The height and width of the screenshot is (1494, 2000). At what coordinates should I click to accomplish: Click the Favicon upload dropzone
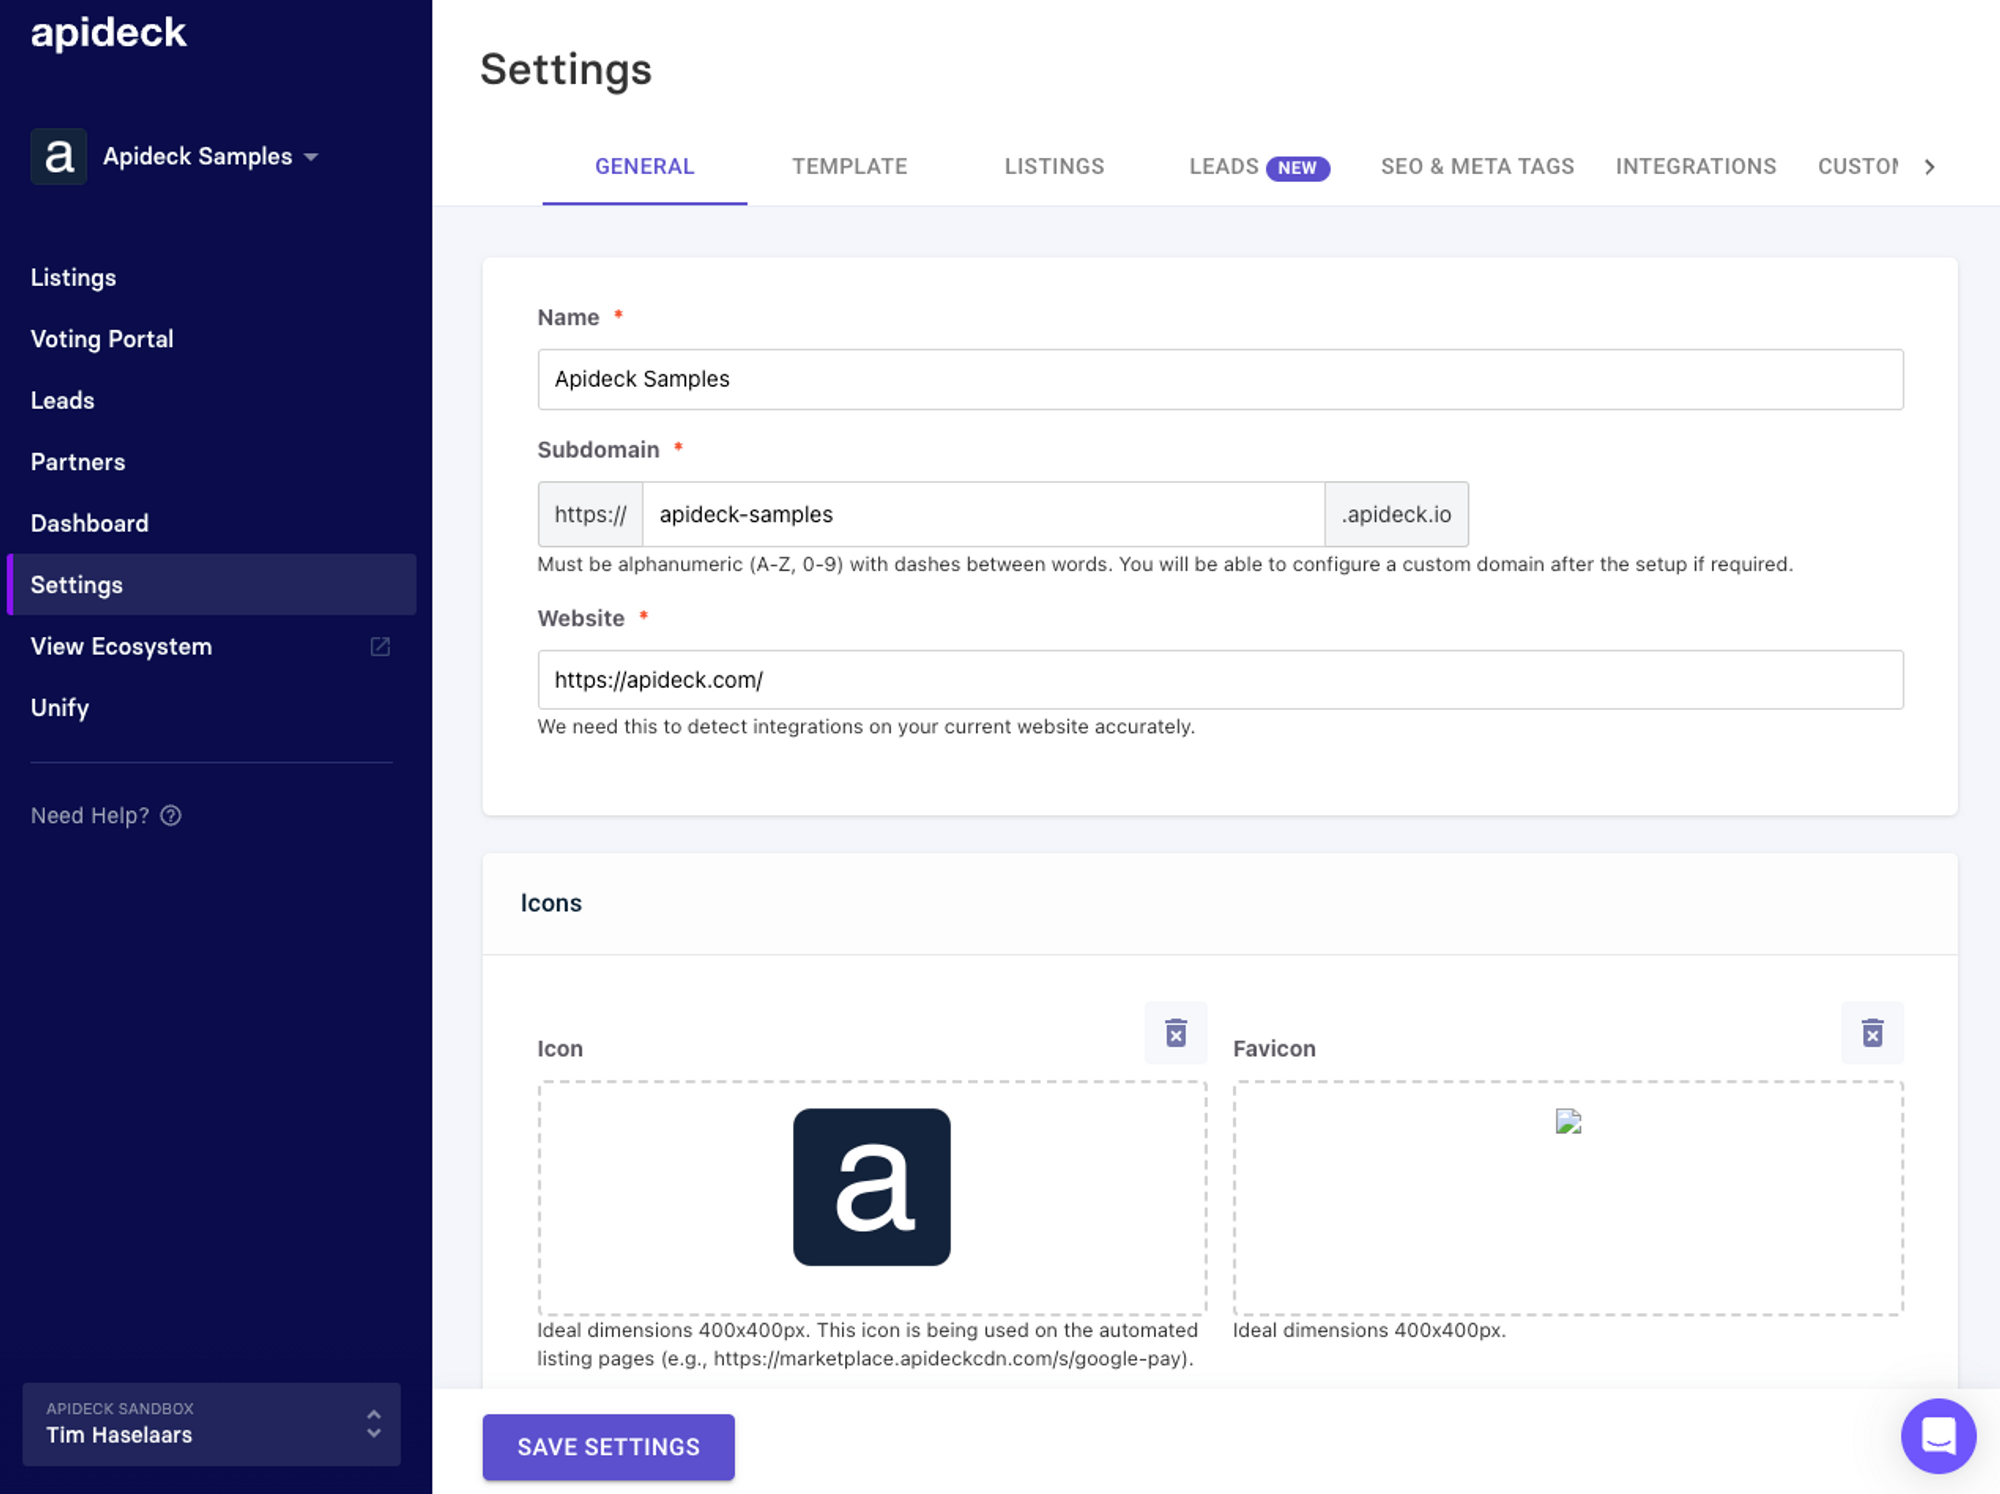[x=1568, y=1198]
